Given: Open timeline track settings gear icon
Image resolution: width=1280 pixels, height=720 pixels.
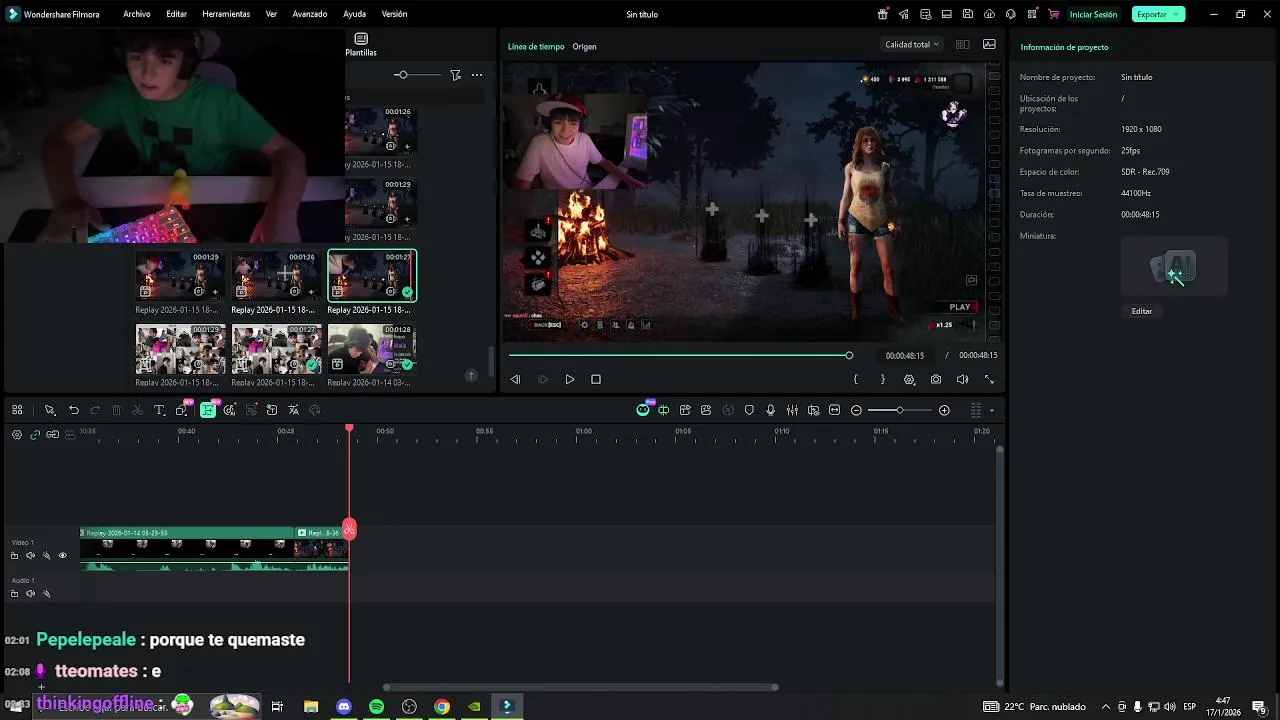Looking at the screenshot, I should pyautogui.click(x=17, y=434).
